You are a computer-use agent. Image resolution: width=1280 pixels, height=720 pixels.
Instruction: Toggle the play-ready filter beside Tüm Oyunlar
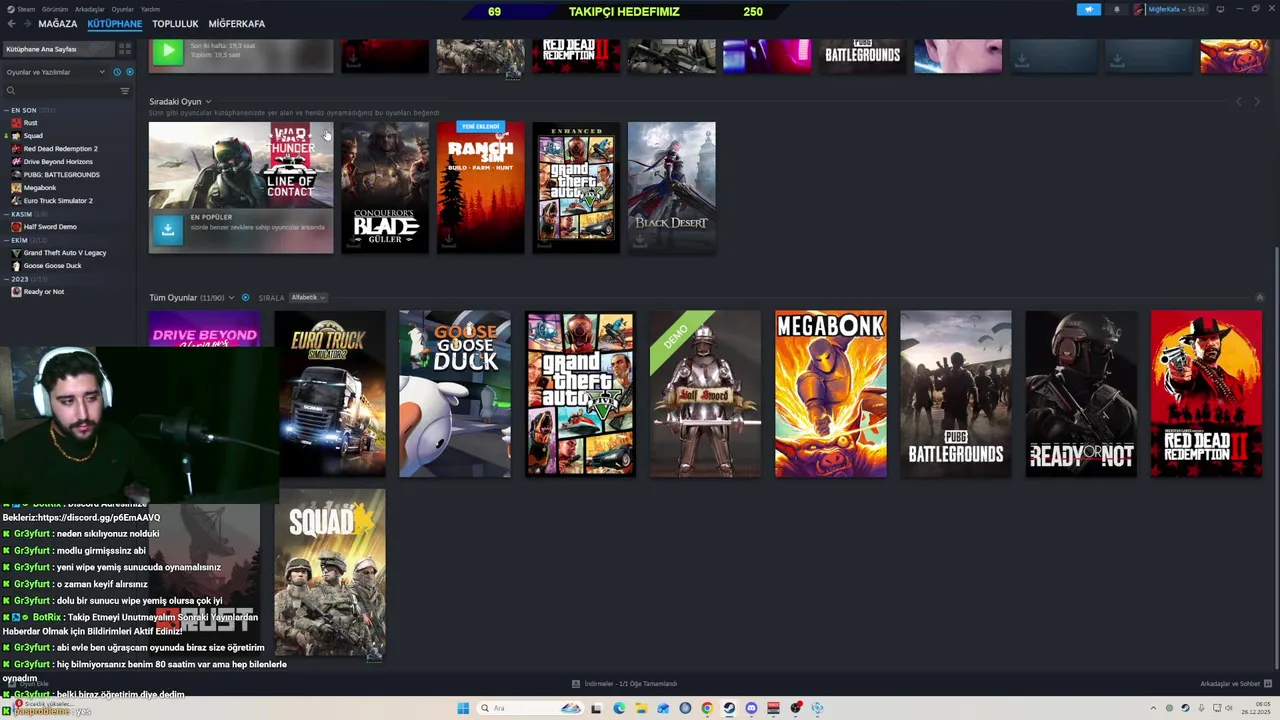pyautogui.click(x=245, y=297)
